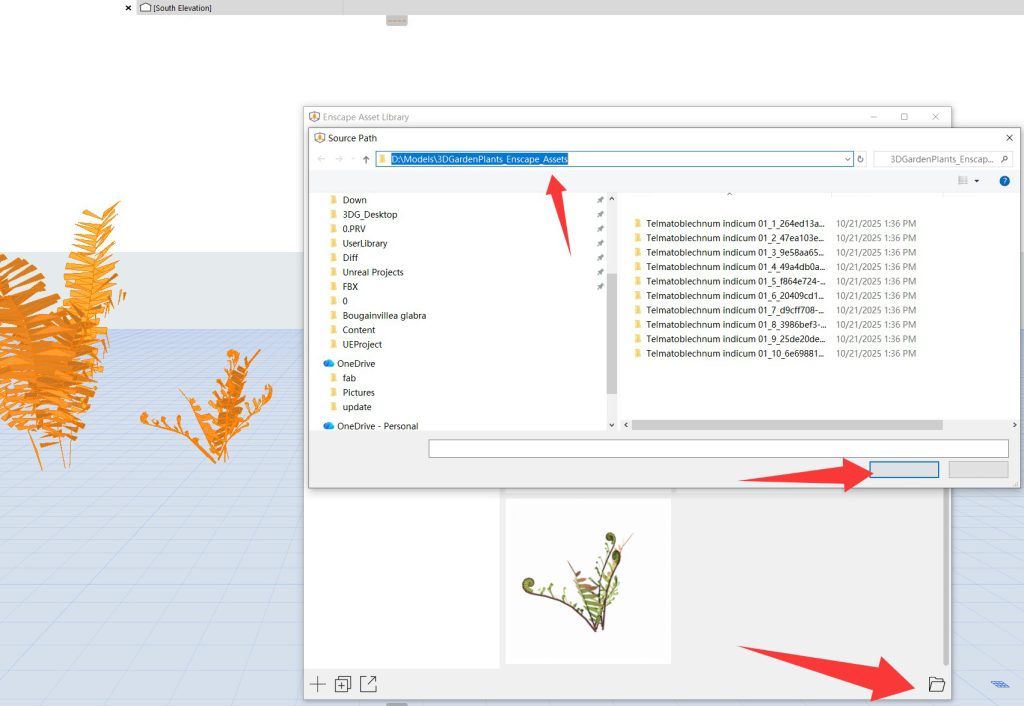Screen dimensions: 1024x706
Task: Click the add asset plus icon
Action: tap(318, 684)
